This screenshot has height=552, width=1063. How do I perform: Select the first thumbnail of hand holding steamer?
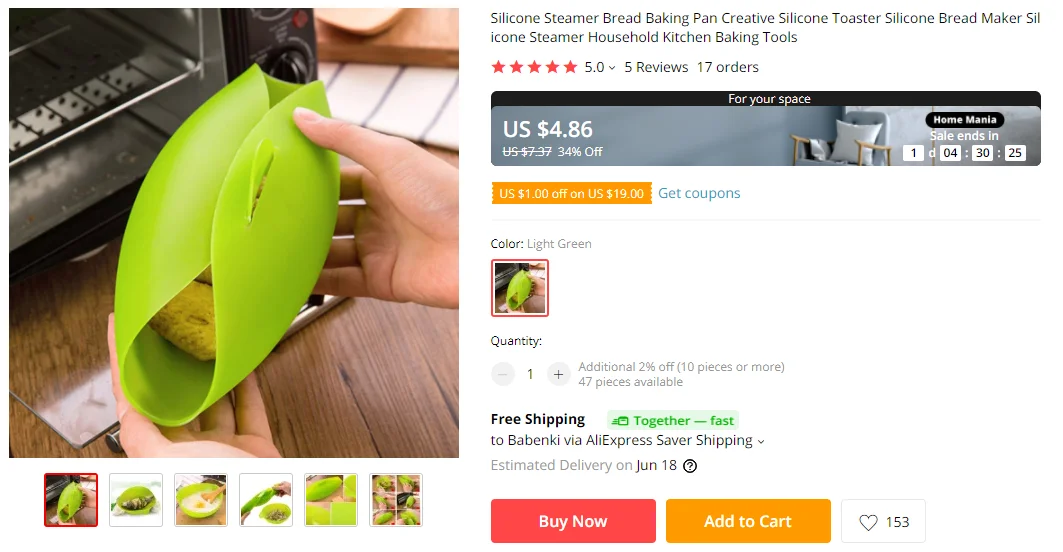point(71,500)
